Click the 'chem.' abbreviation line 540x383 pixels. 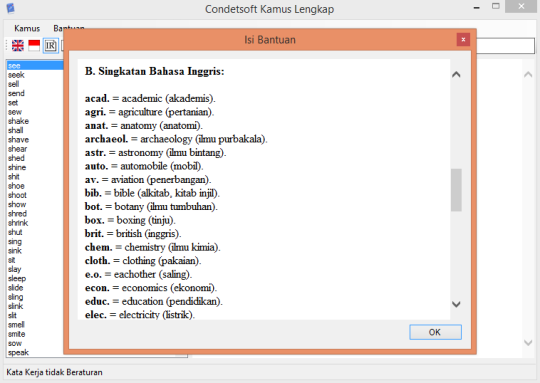pos(153,247)
